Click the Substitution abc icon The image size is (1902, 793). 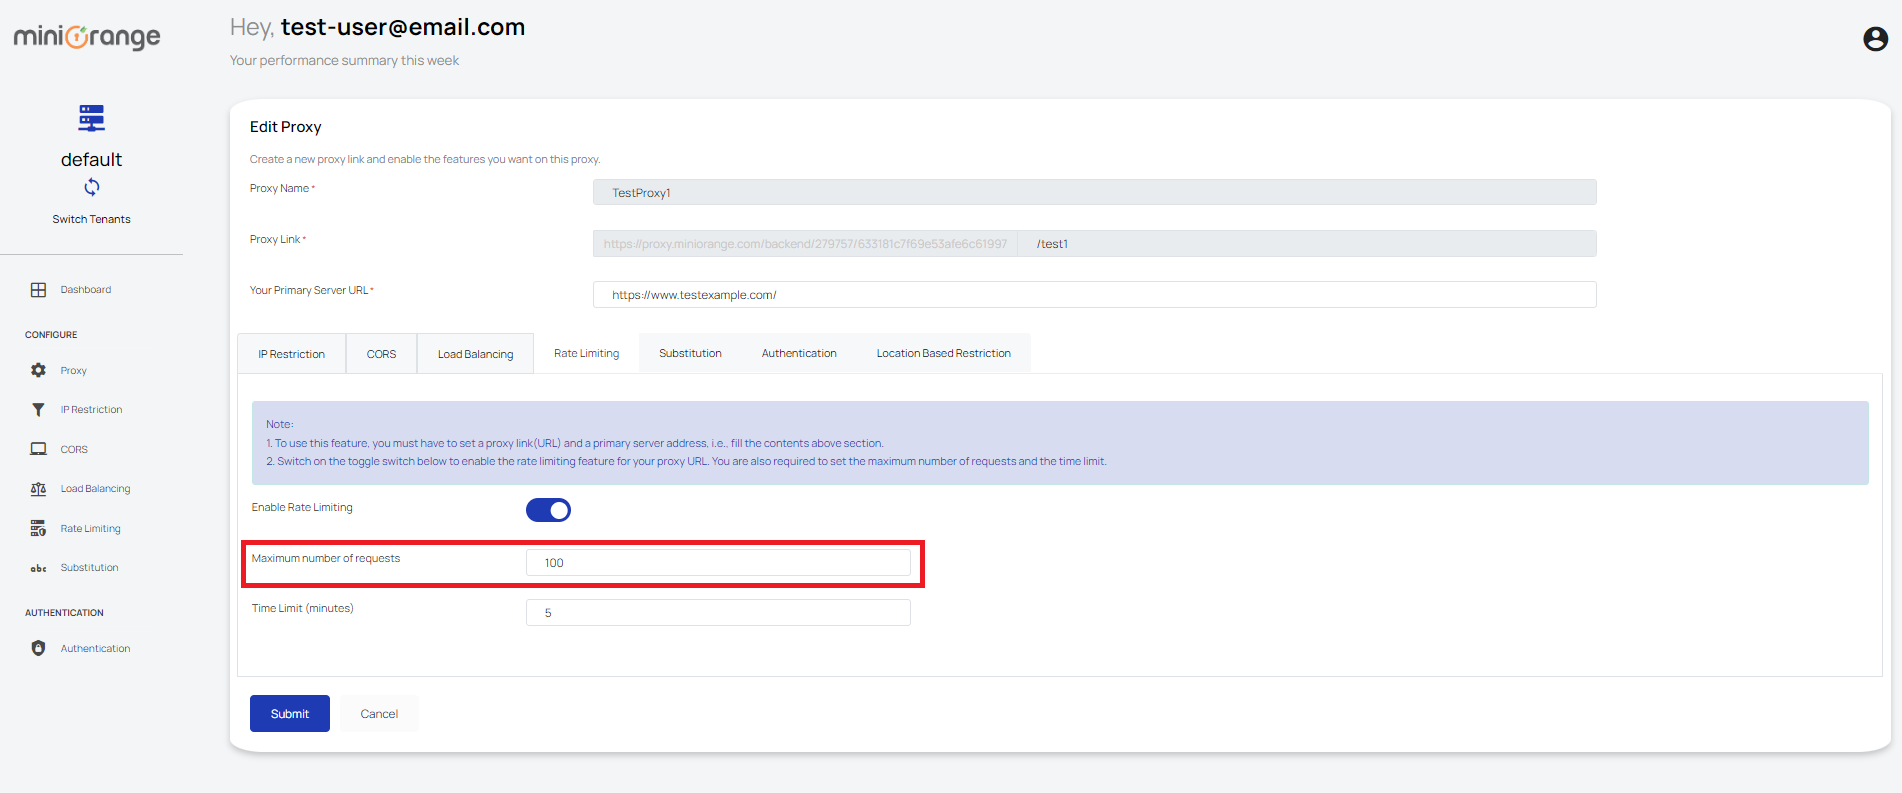point(38,568)
